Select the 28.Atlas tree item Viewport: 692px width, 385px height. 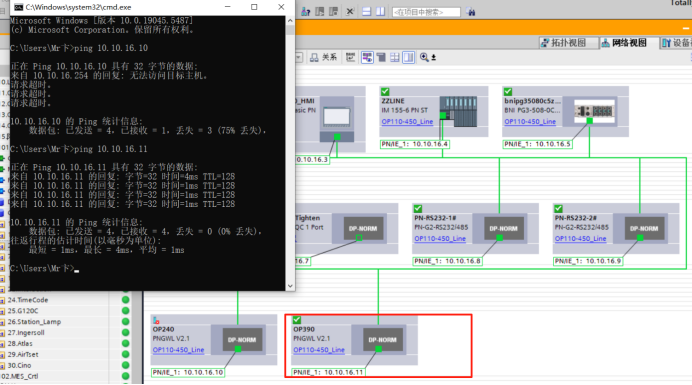pos(20,343)
